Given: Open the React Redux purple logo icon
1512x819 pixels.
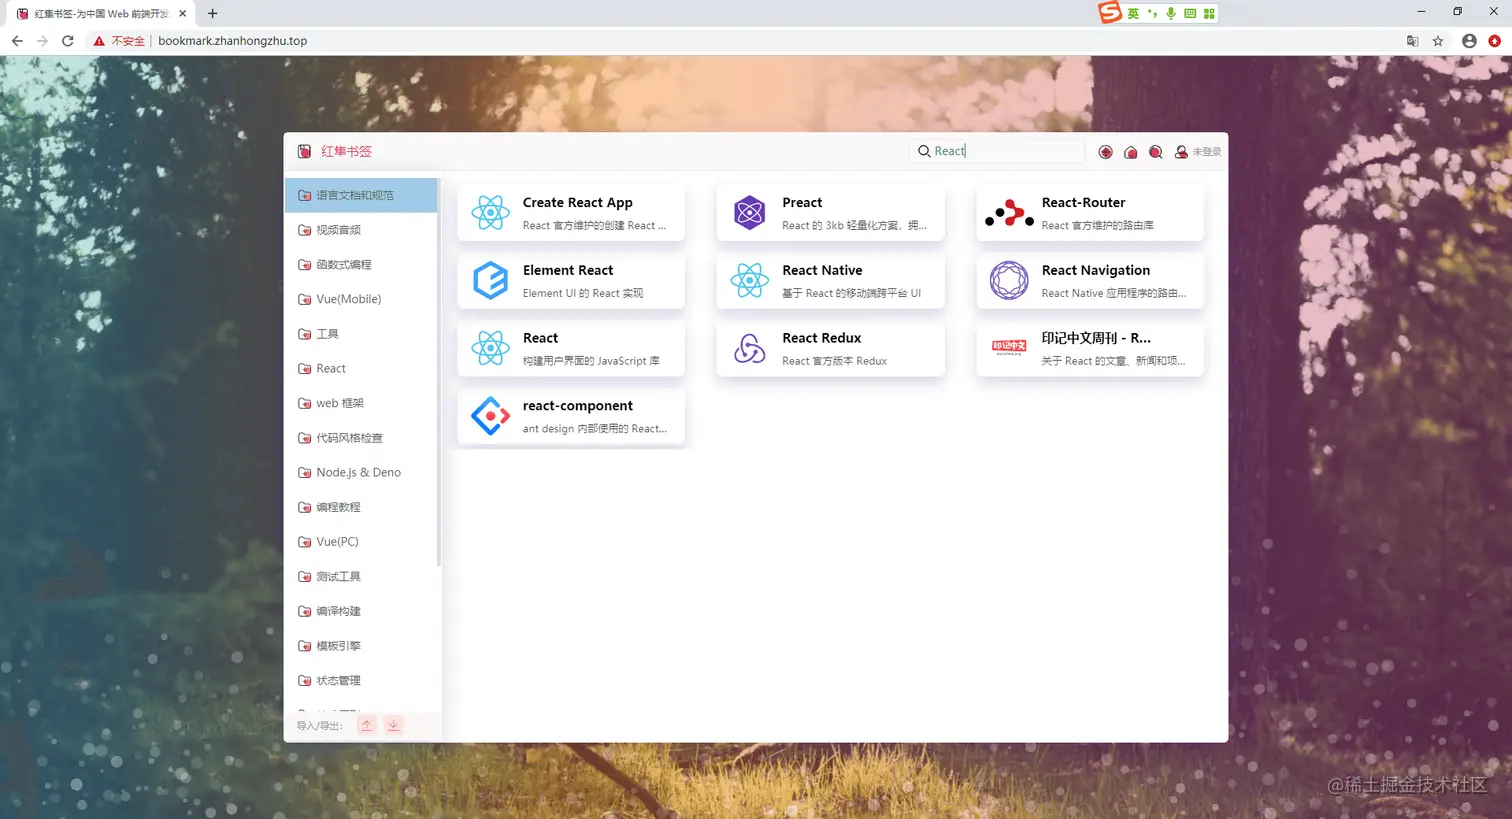Looking at the screenshot, I should (749, 348).
